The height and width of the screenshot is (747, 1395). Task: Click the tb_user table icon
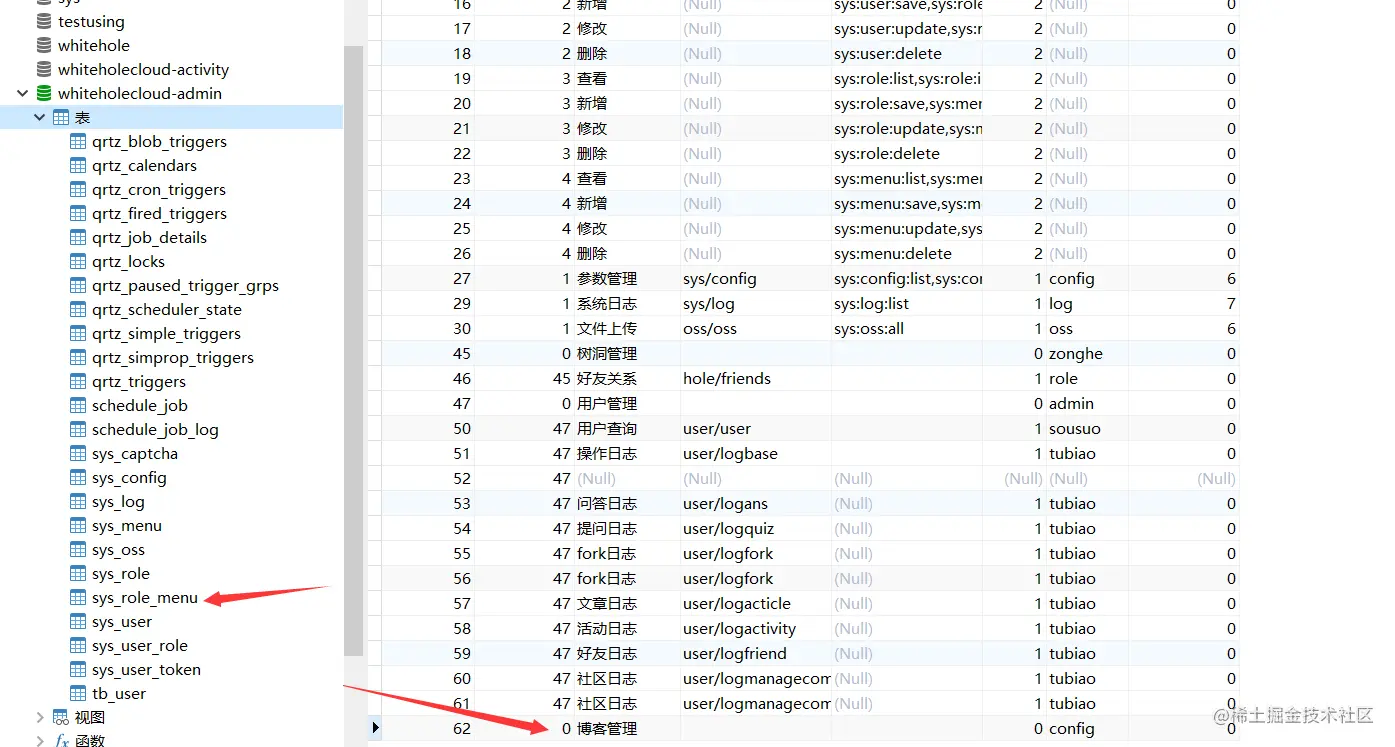tap(78, 694)
